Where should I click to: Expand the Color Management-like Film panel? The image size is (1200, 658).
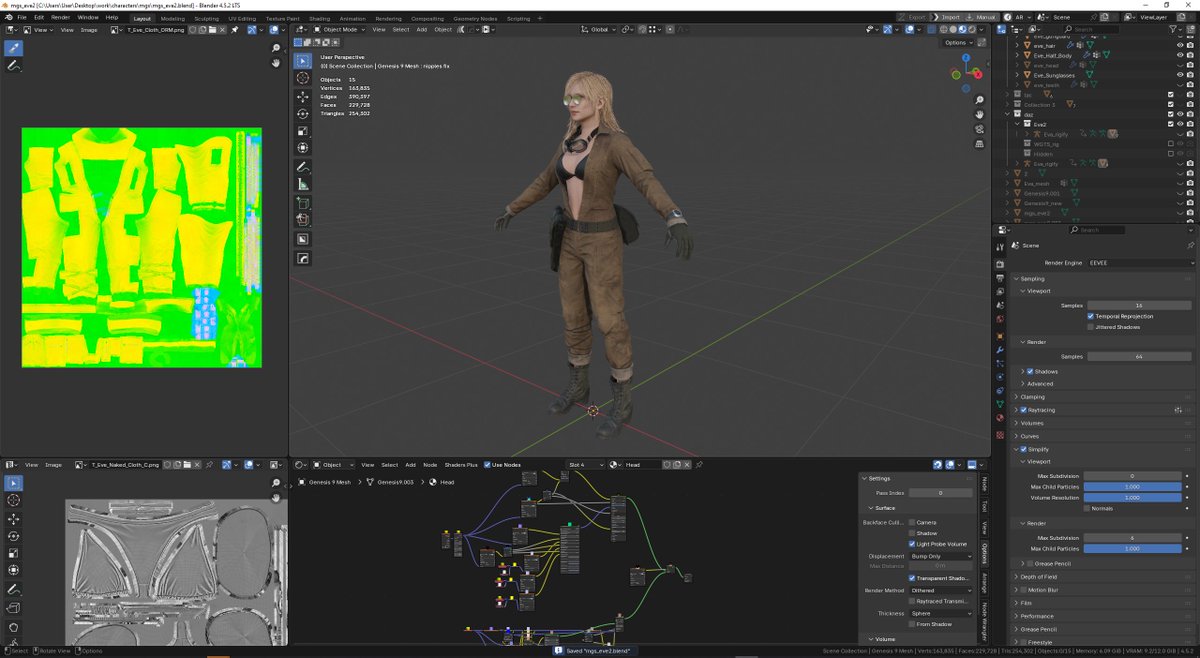pos(1017,603)
